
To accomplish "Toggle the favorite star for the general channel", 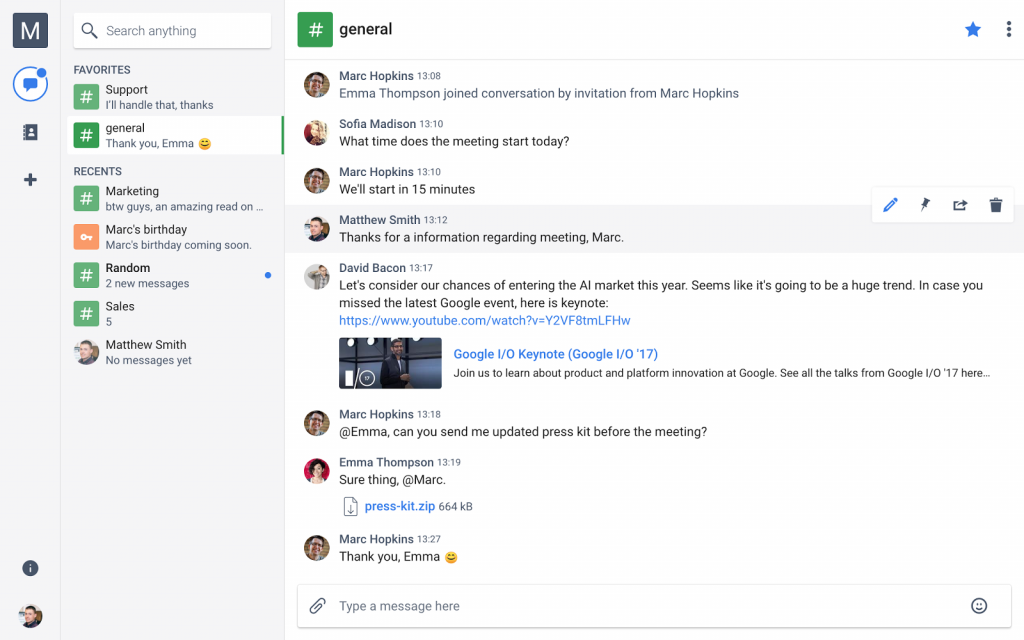I will coord(972,29).
